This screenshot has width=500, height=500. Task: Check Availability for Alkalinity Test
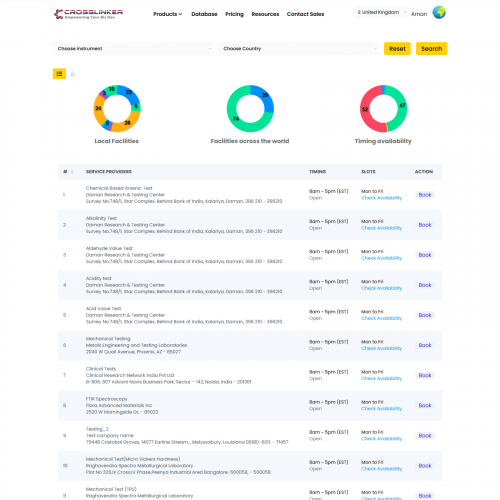381,228
